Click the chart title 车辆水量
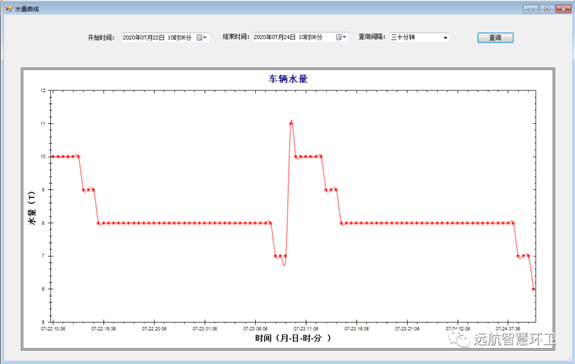Screen dimensions: 575x364 (288, 79)
